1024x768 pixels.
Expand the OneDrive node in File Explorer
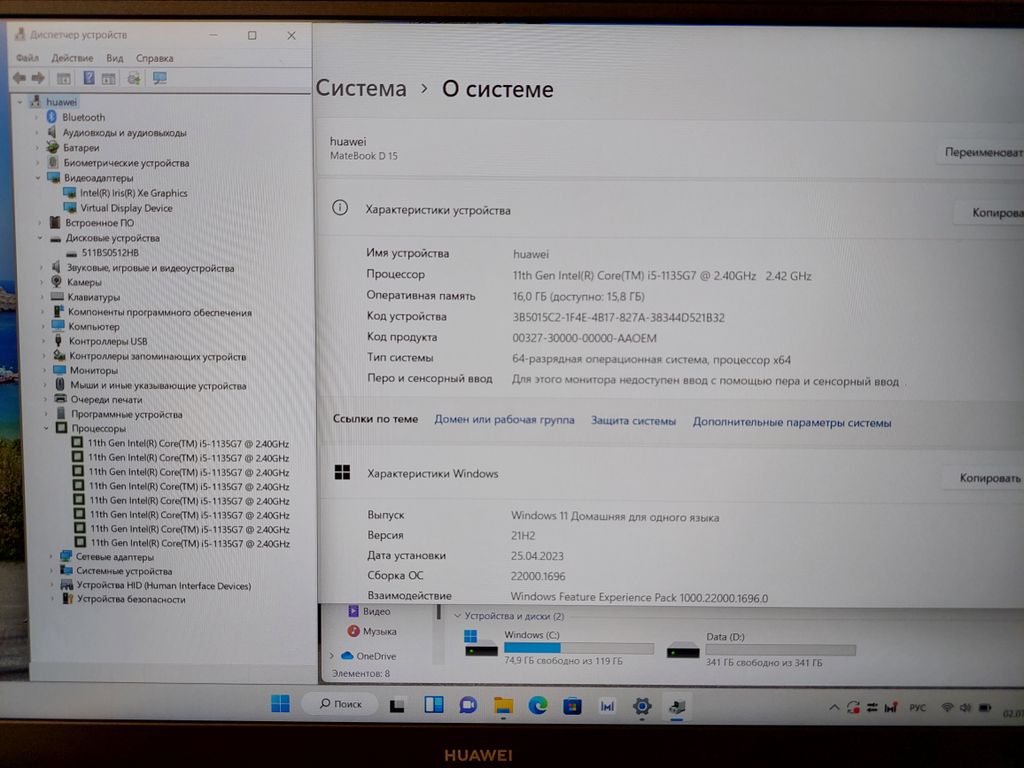click(332, 656)
